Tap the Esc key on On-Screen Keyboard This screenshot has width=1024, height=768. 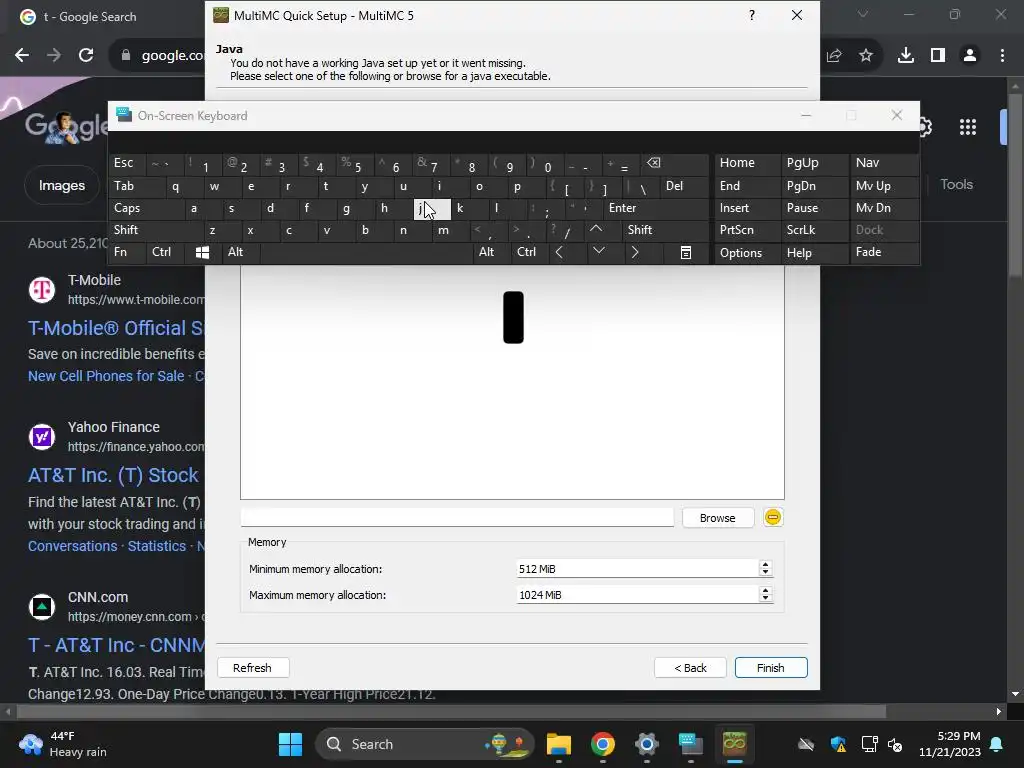tap(127, 163)
